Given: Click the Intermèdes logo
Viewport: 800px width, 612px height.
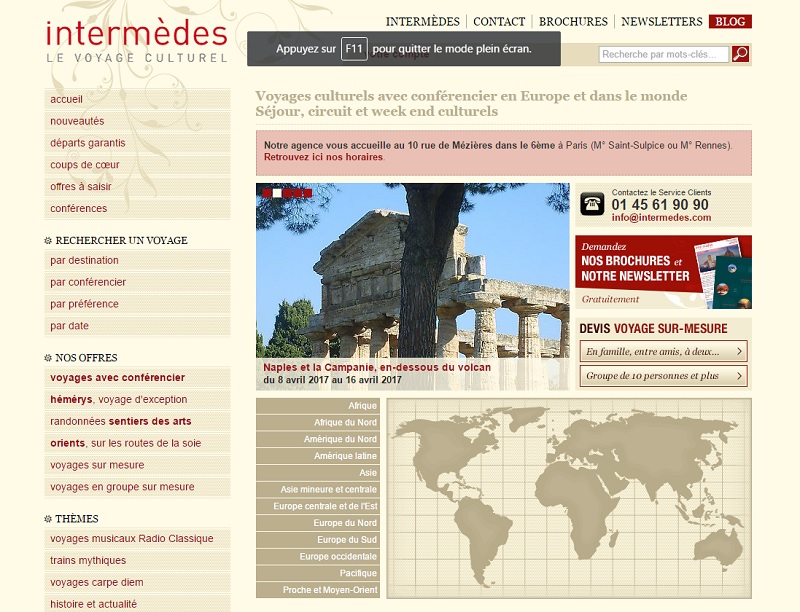Looking at the screenshot, I should (x=136, y=40).
